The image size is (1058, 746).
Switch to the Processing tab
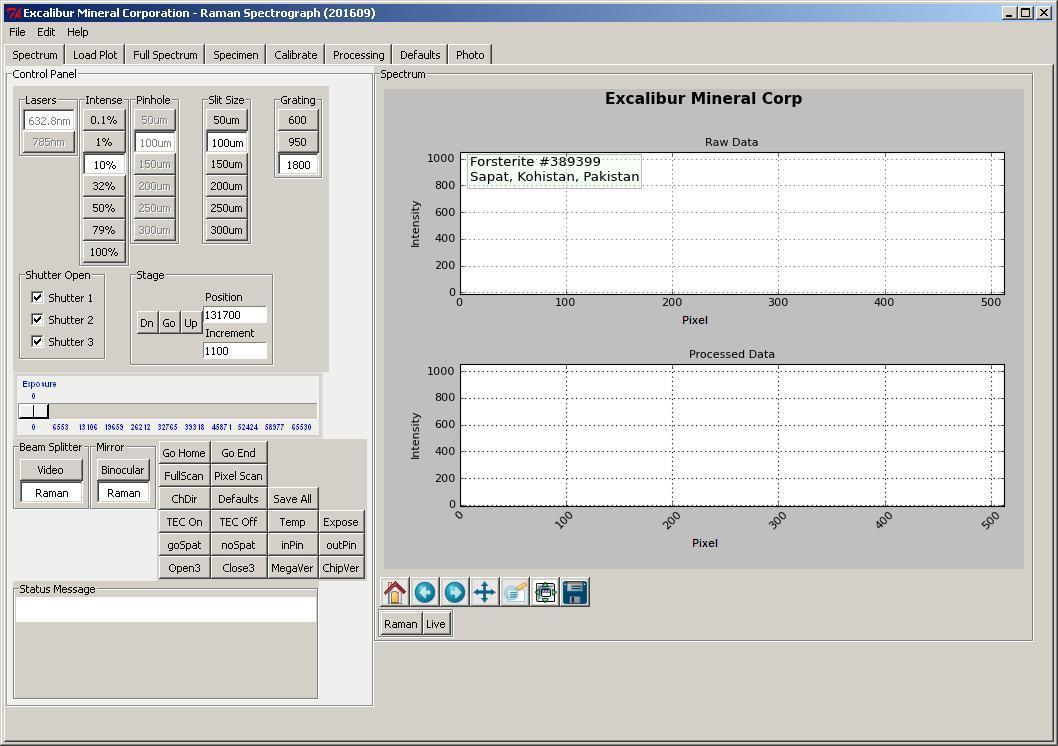pyautogui.click(x=358, y=55)
